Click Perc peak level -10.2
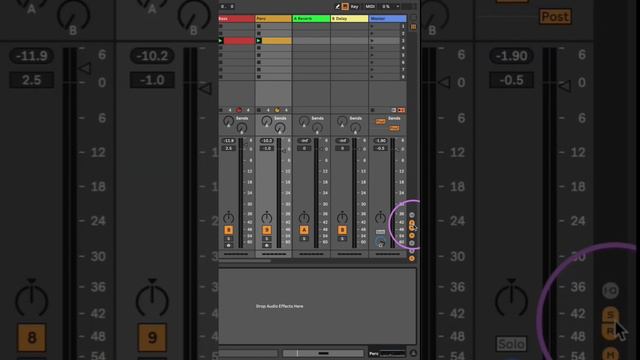 click(x=267, y=141)
